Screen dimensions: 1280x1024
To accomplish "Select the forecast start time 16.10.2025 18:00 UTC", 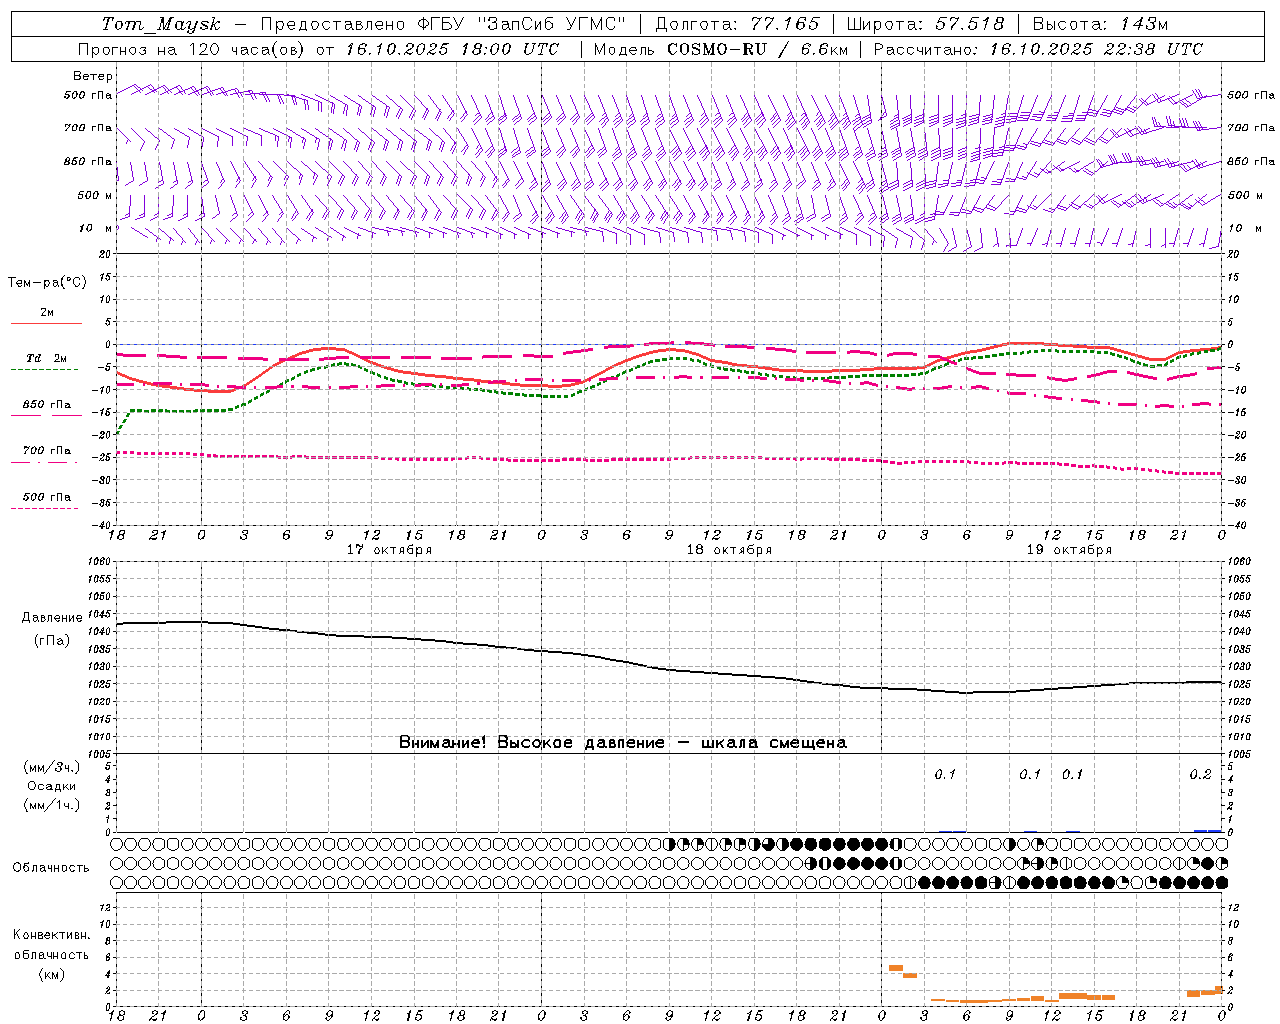I will (452, 49).
